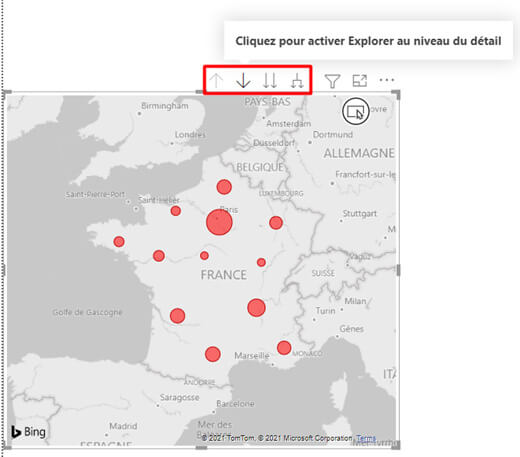Go to next hierarchy level double-arrow

click(270, 80)
